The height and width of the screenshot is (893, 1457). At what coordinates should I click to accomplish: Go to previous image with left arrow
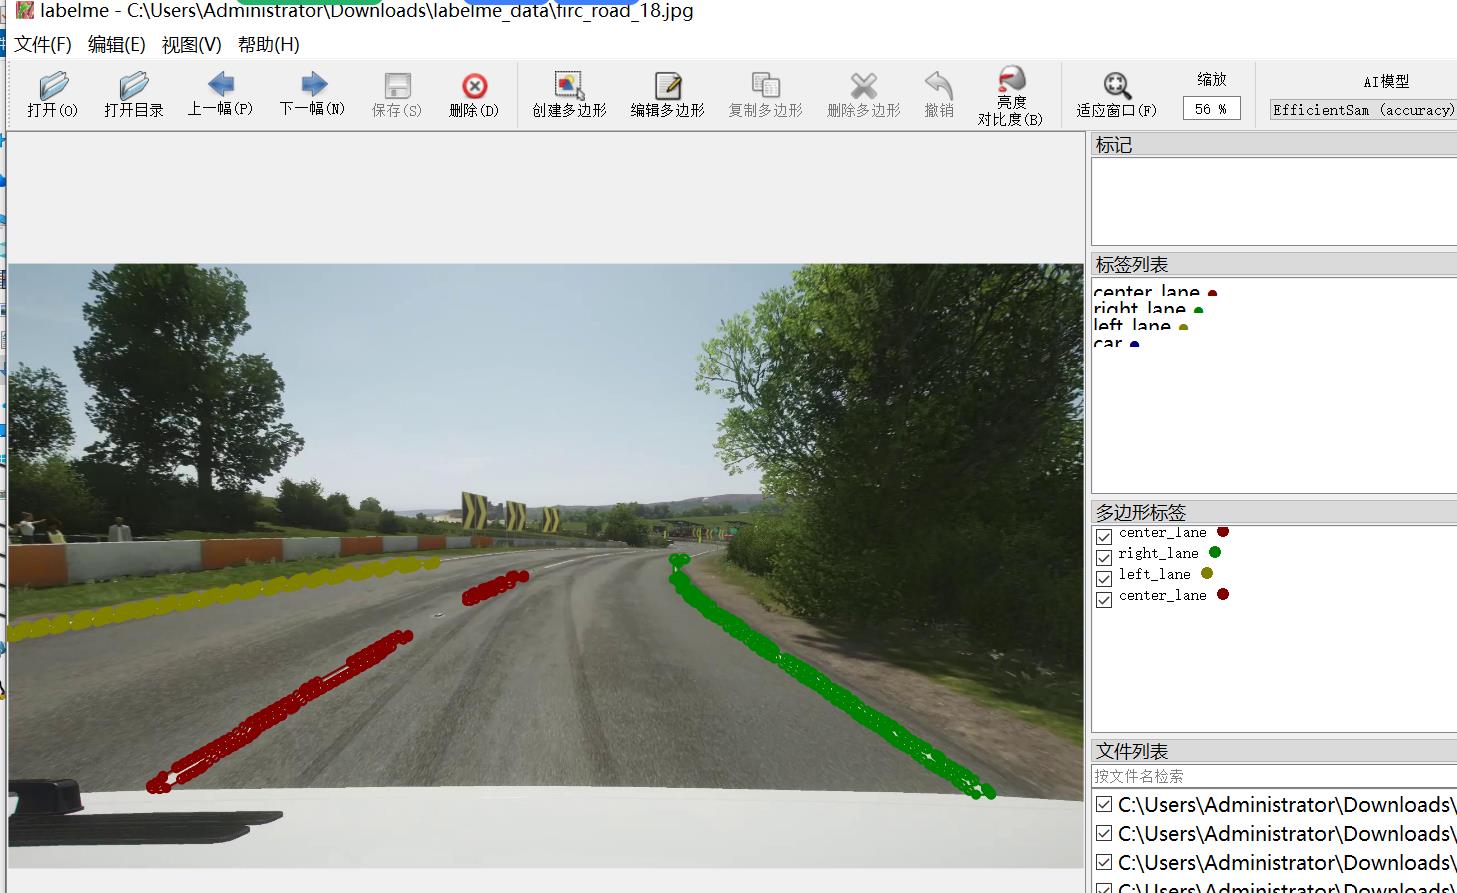coord(220,85)
